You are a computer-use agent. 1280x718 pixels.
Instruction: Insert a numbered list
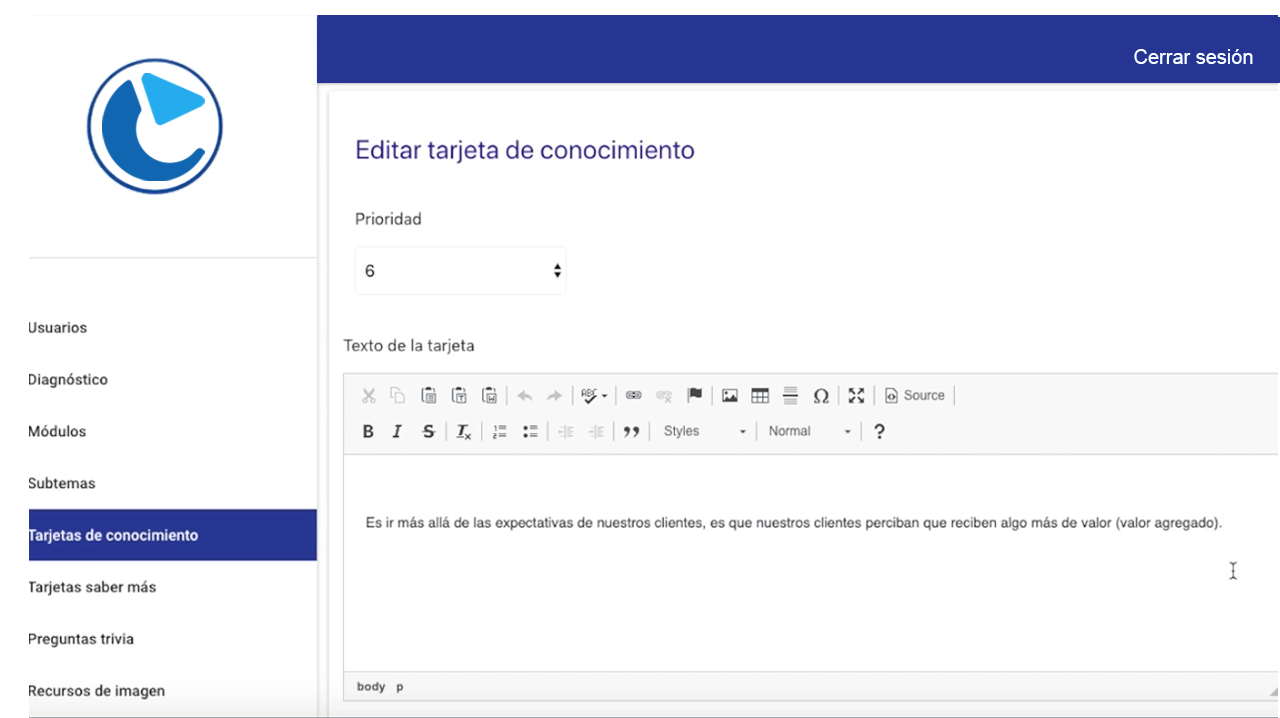(x=500, y=431)
